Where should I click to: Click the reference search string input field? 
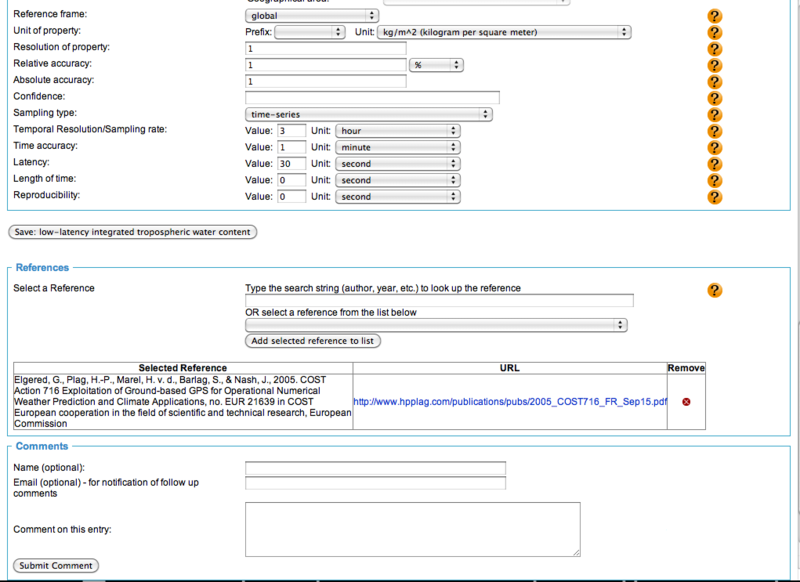click(x=439, y=301)
